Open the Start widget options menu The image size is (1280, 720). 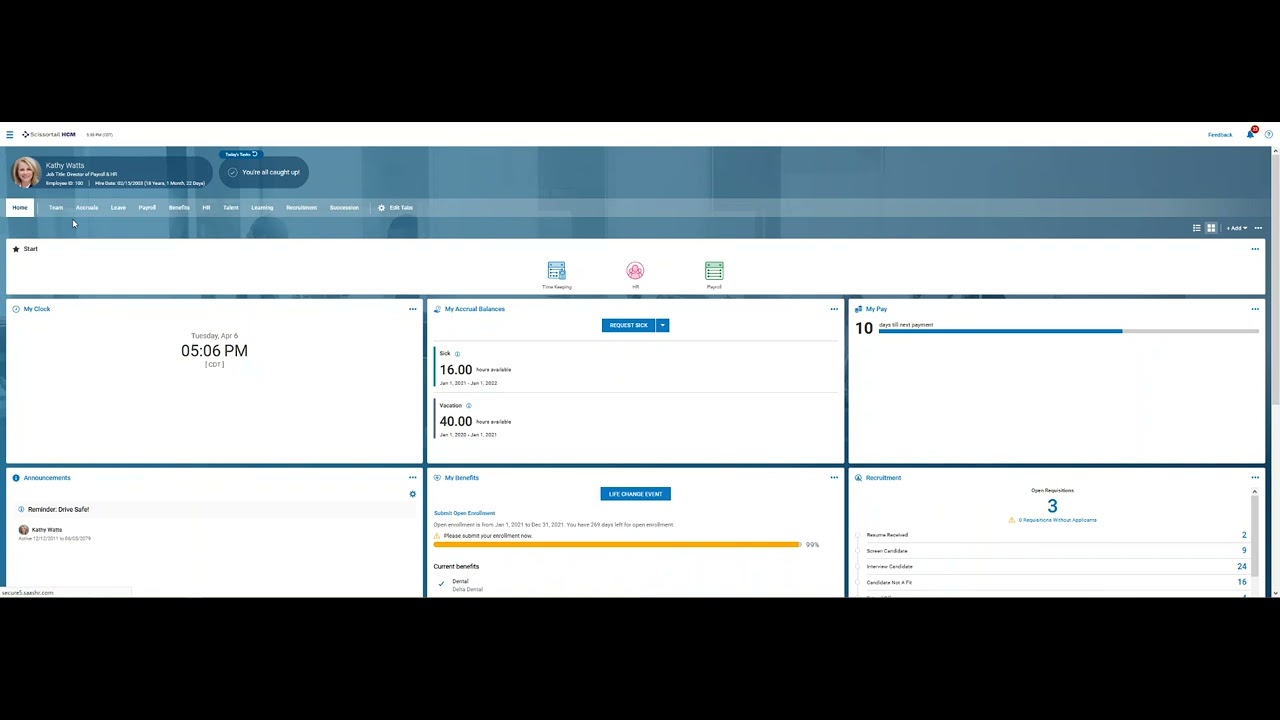(1255, 249)
